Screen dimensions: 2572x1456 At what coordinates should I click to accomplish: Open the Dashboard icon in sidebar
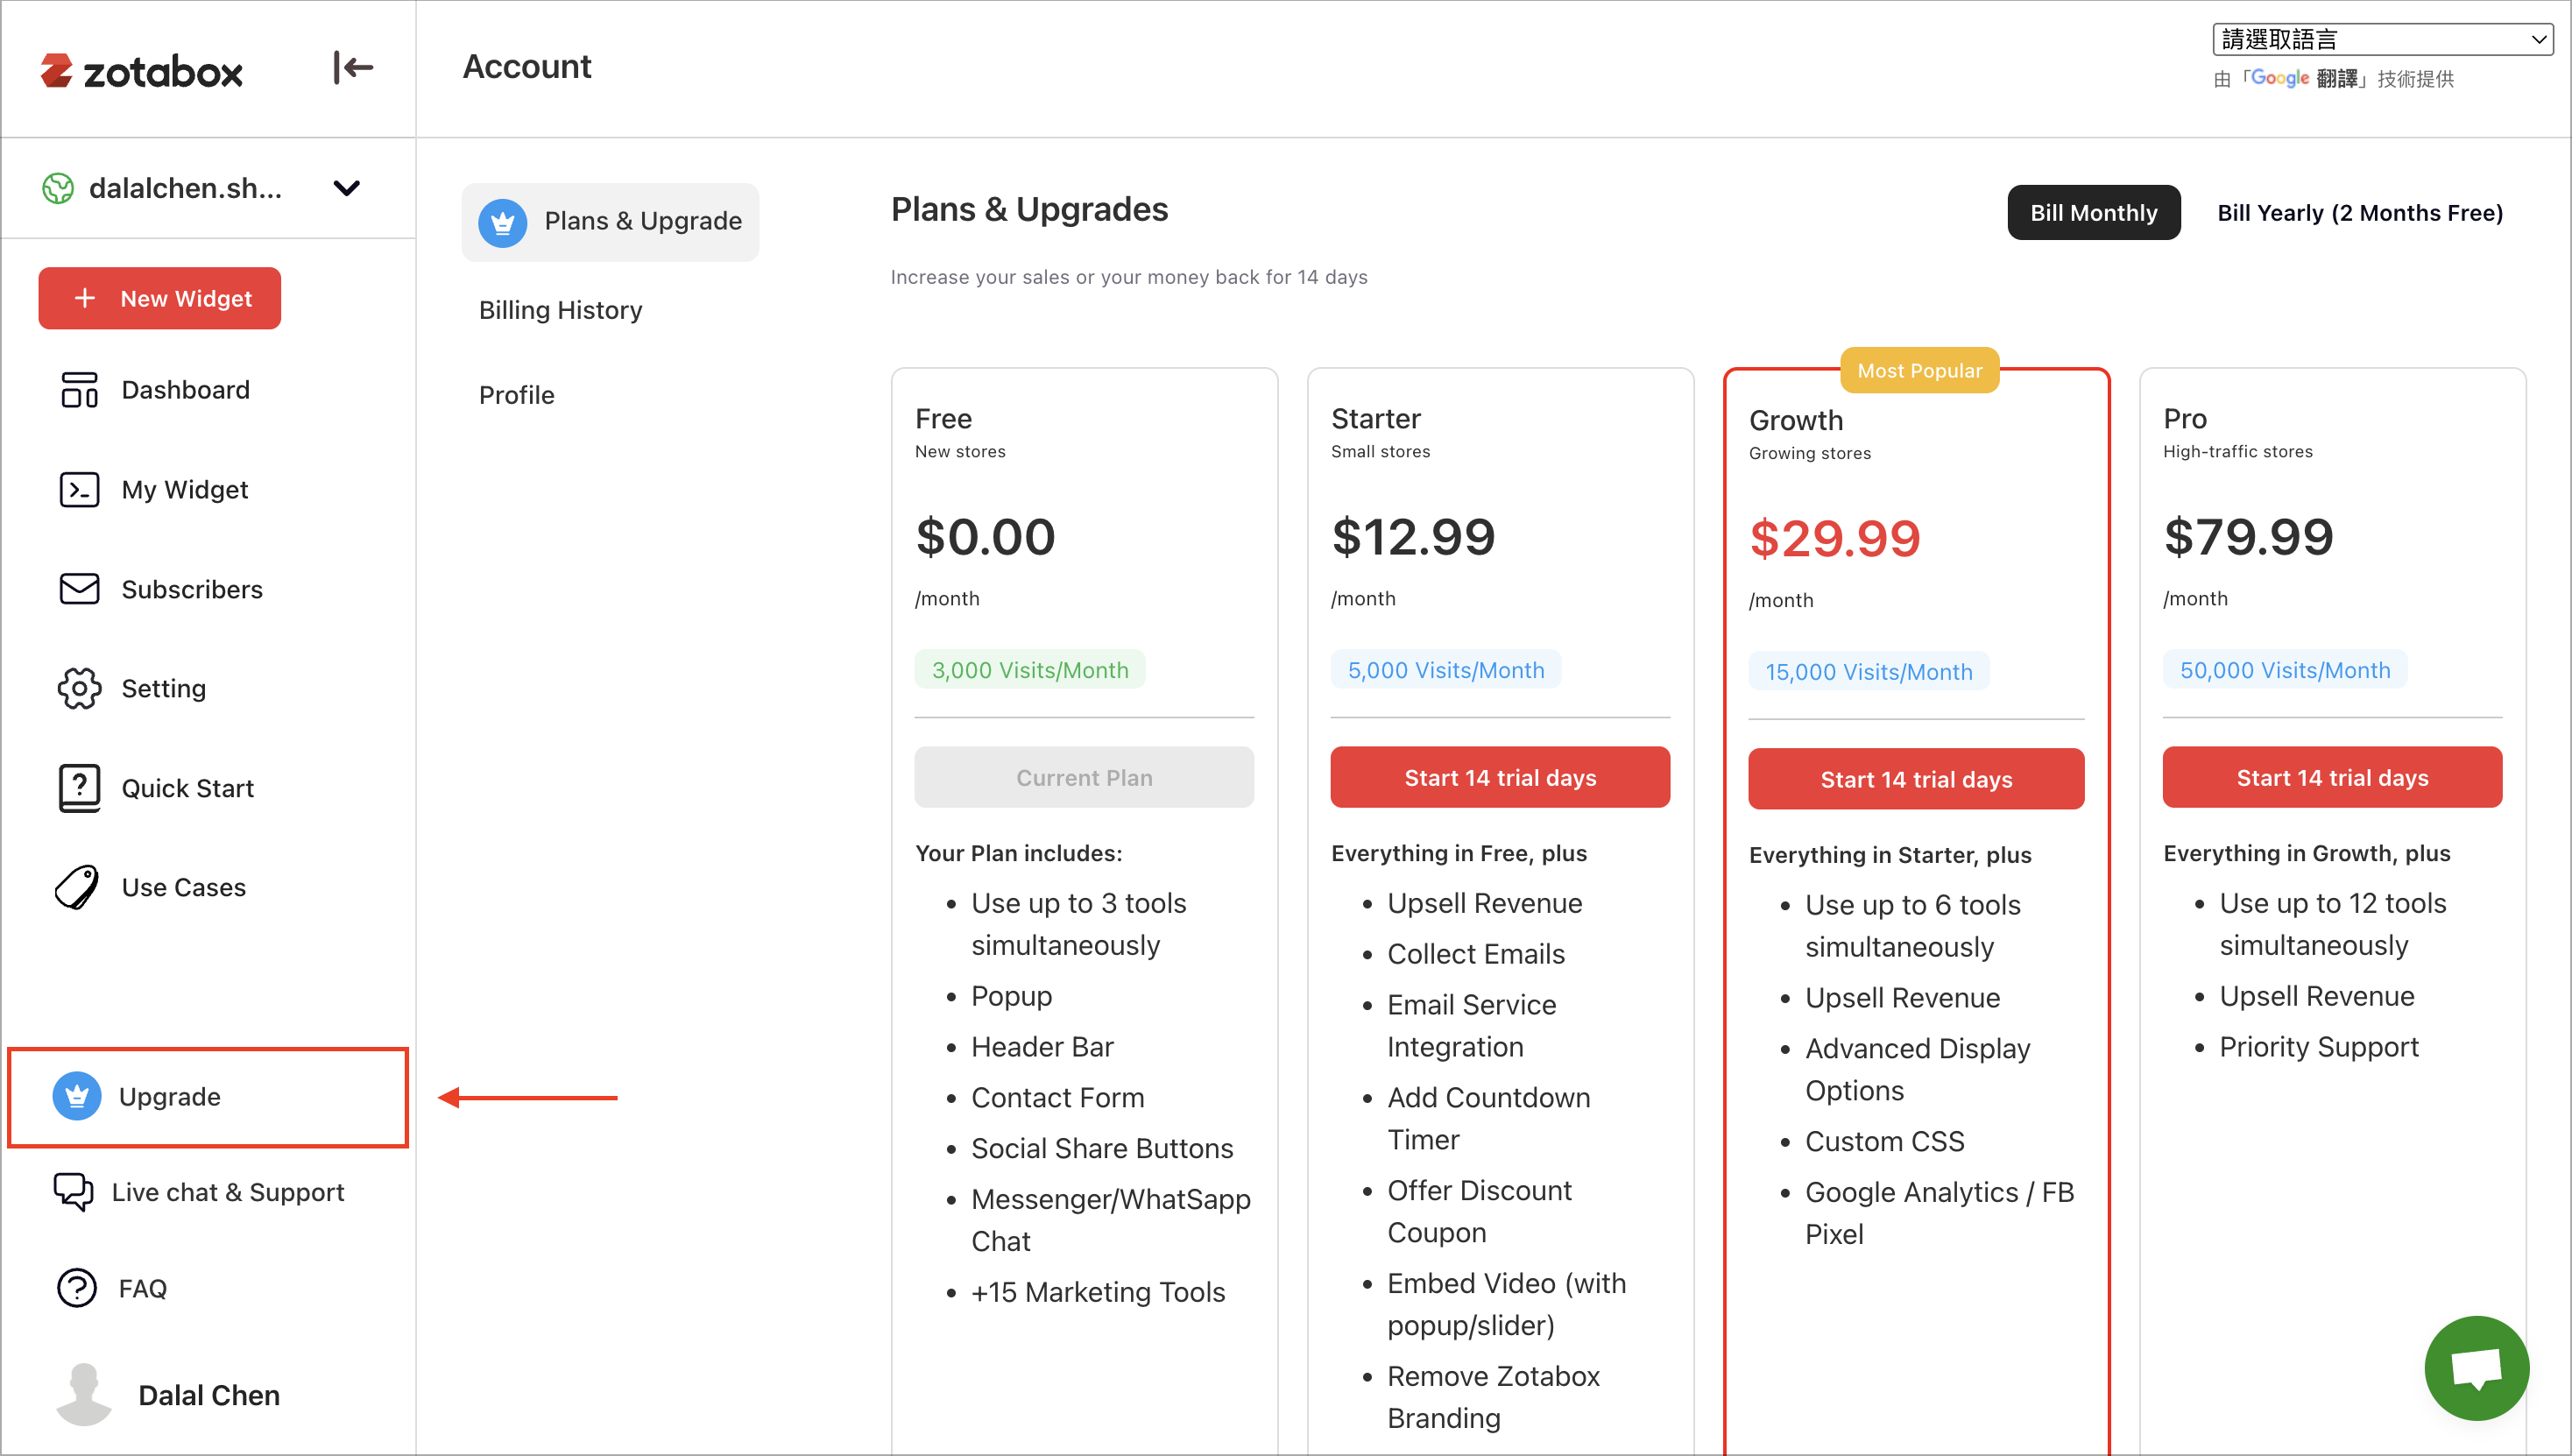point(79,390)
